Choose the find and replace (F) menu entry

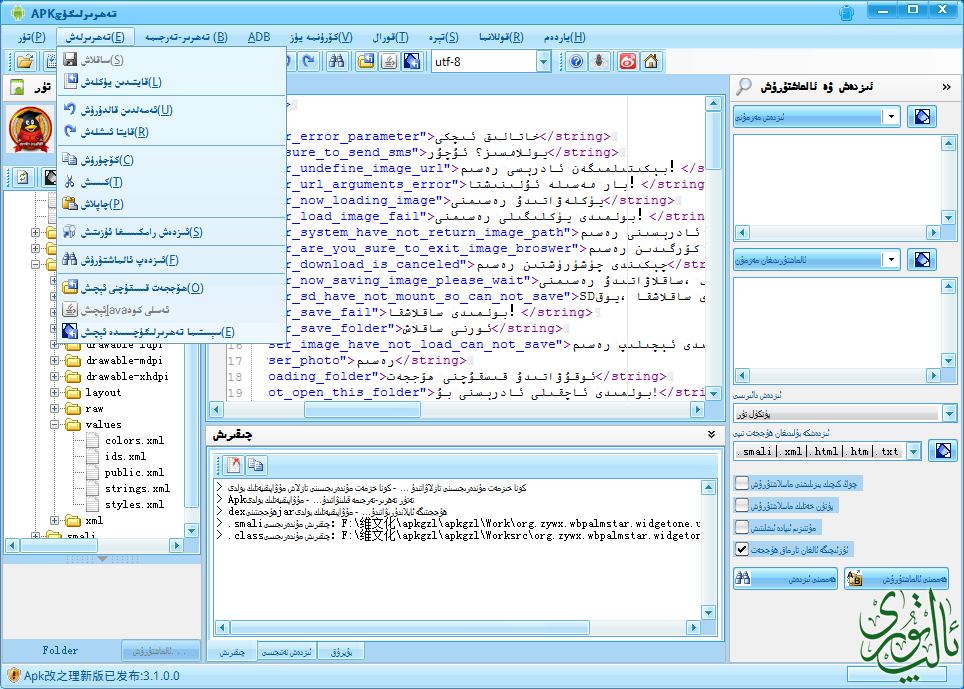point(172,260)
